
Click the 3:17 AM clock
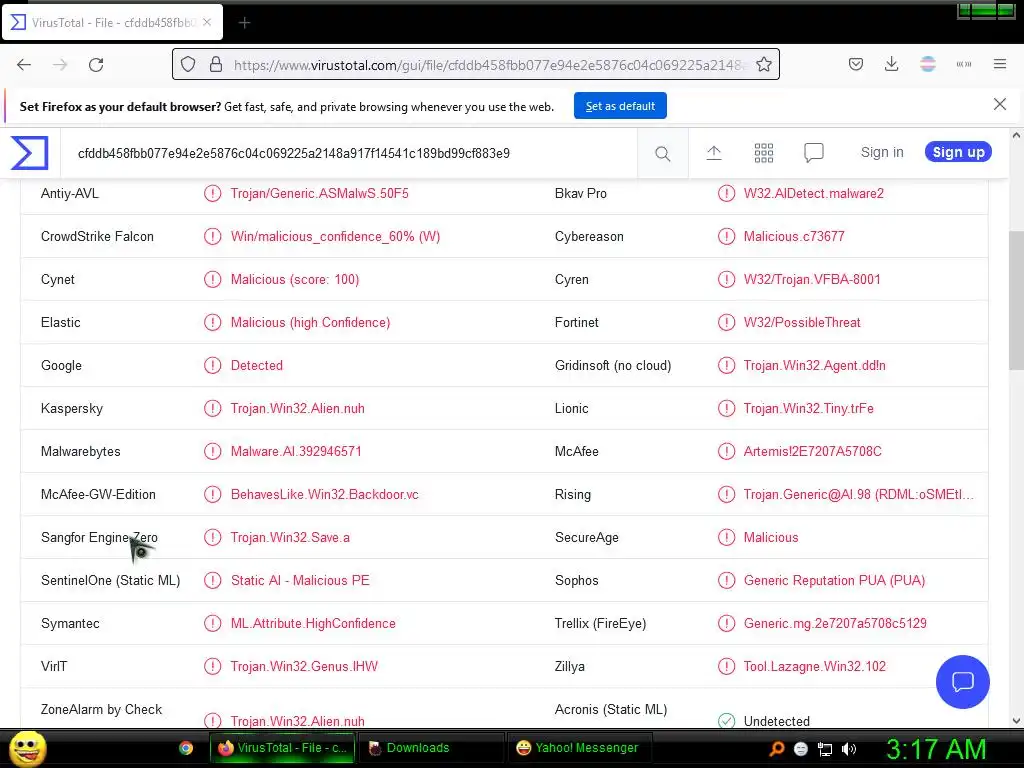coord(935,749)
